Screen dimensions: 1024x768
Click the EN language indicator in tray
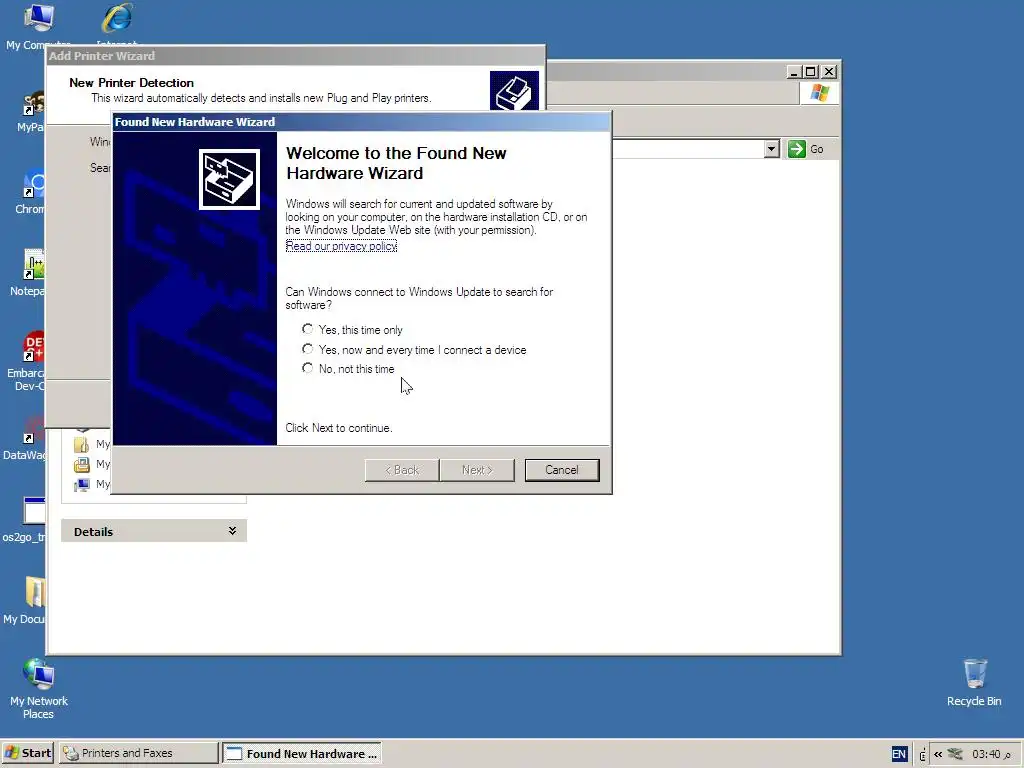[899, 754]
